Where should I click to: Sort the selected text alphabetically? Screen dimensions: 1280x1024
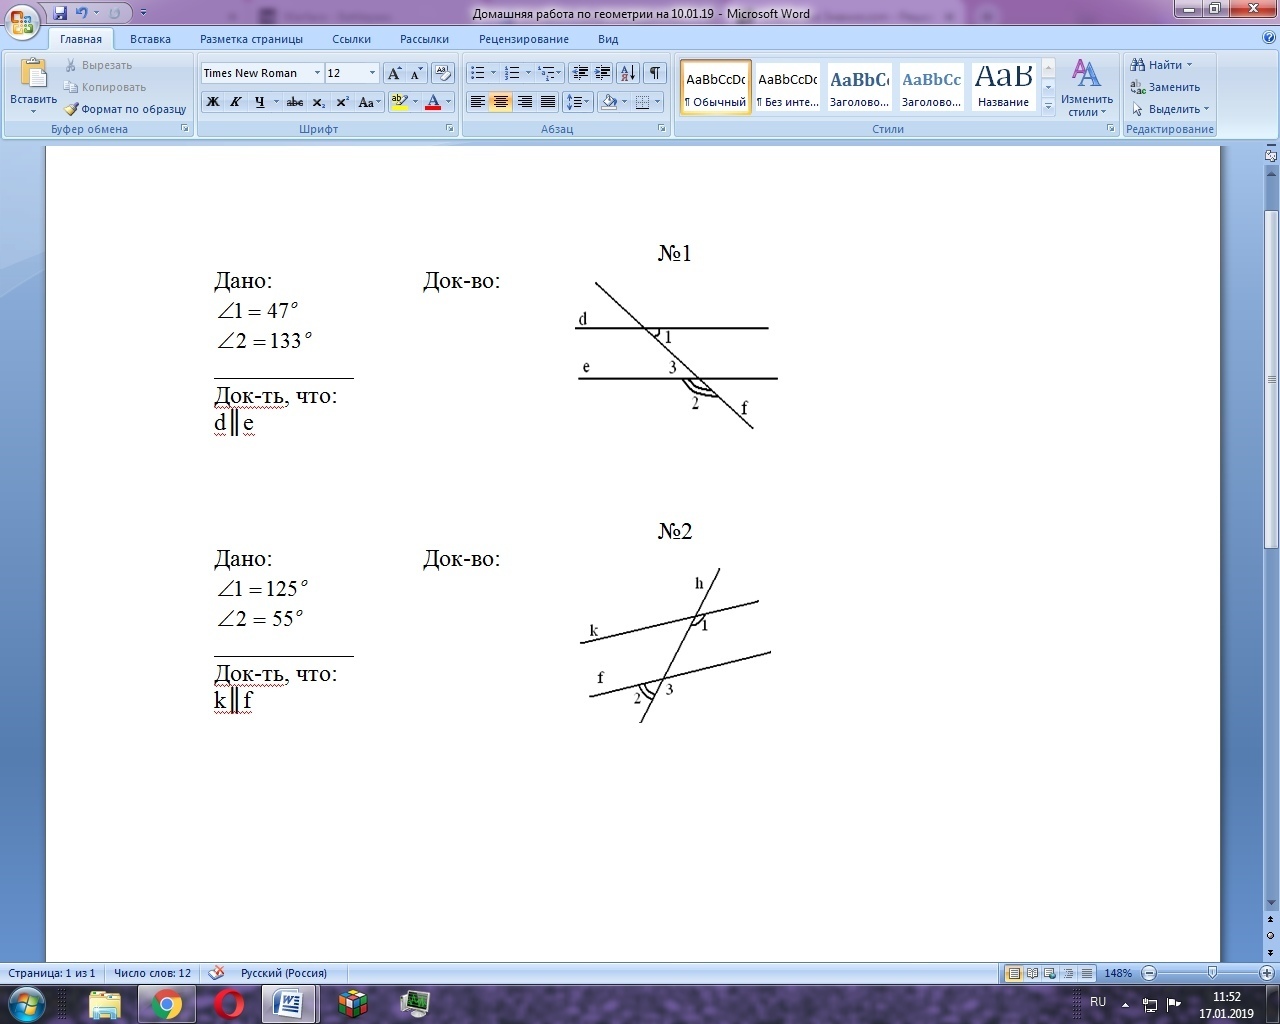[628, 73]
